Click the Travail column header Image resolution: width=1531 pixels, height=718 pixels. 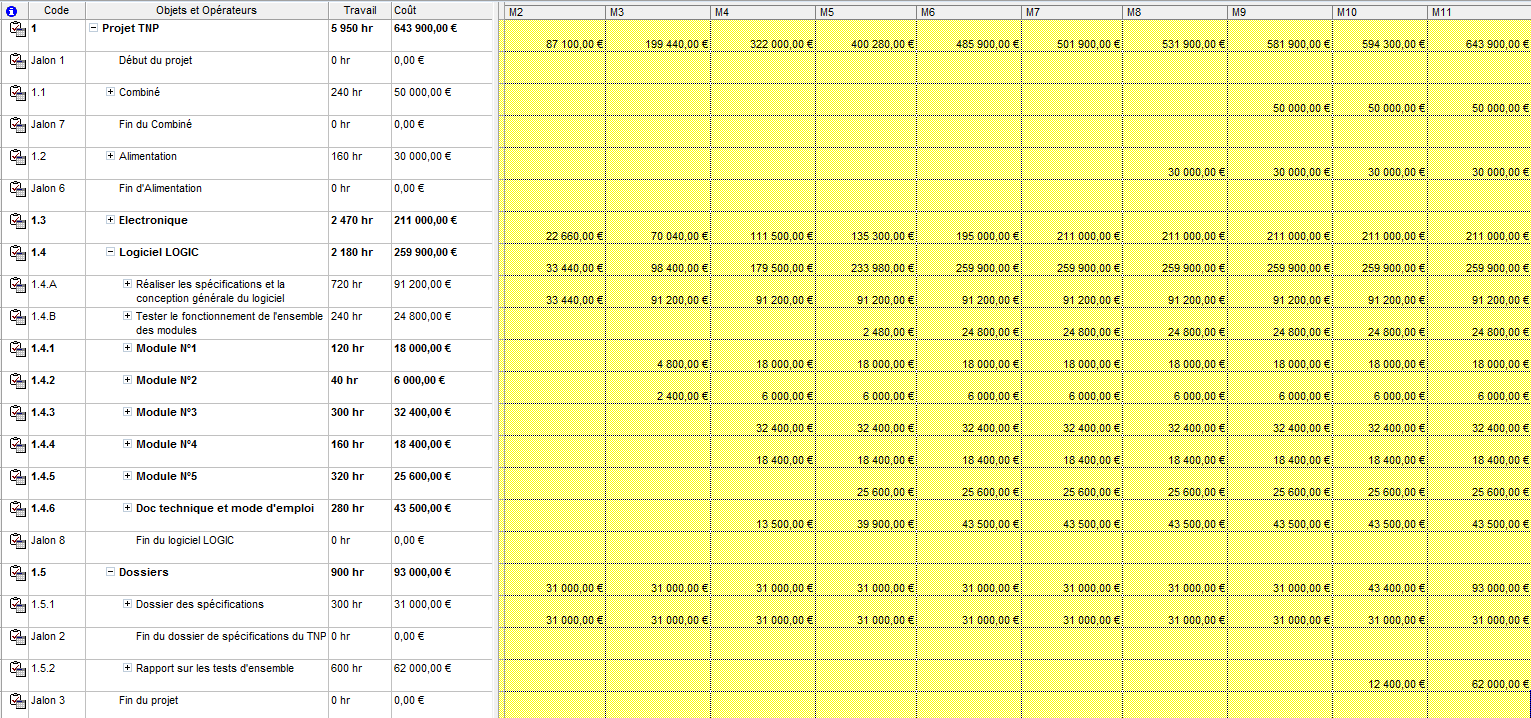pyautogui.click(x=359, y=10)
